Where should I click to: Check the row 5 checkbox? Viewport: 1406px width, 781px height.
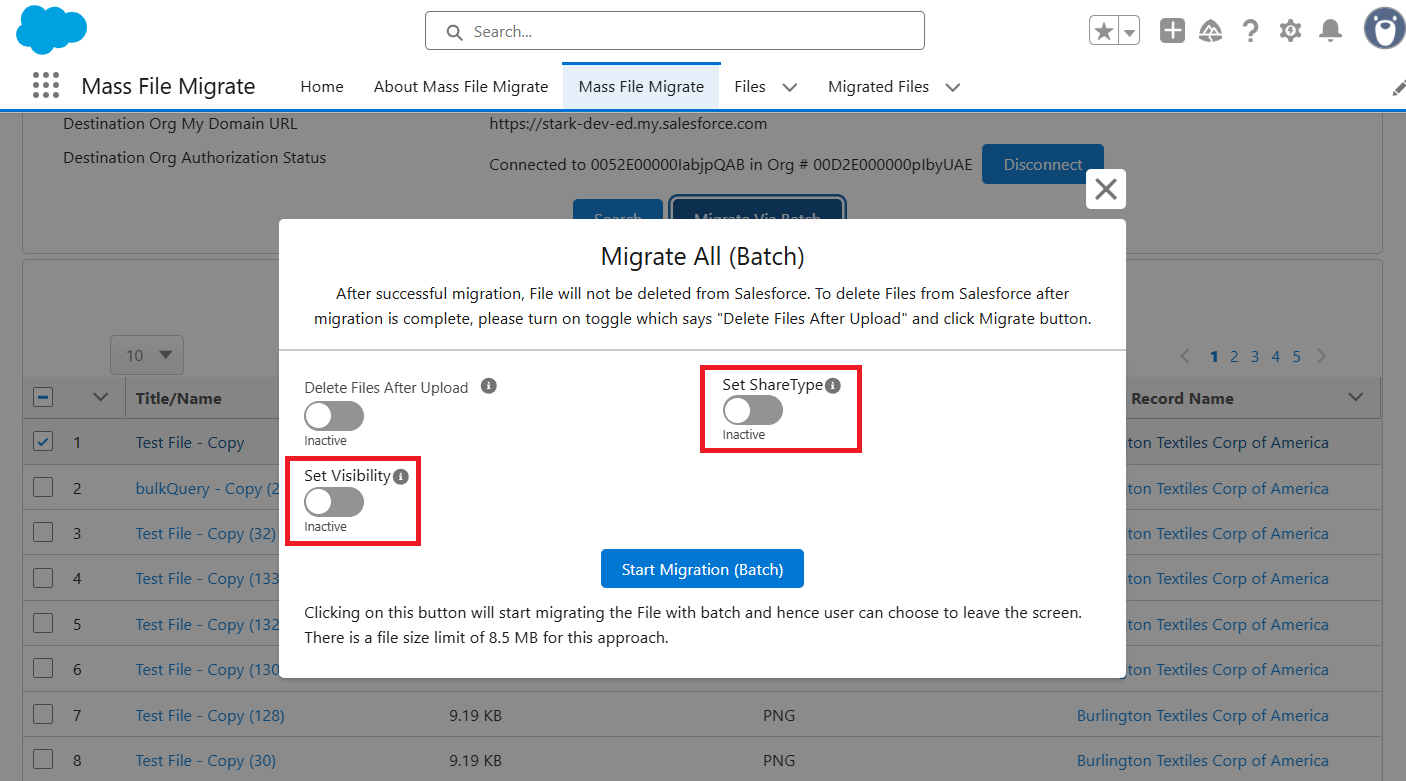point(43,624)
